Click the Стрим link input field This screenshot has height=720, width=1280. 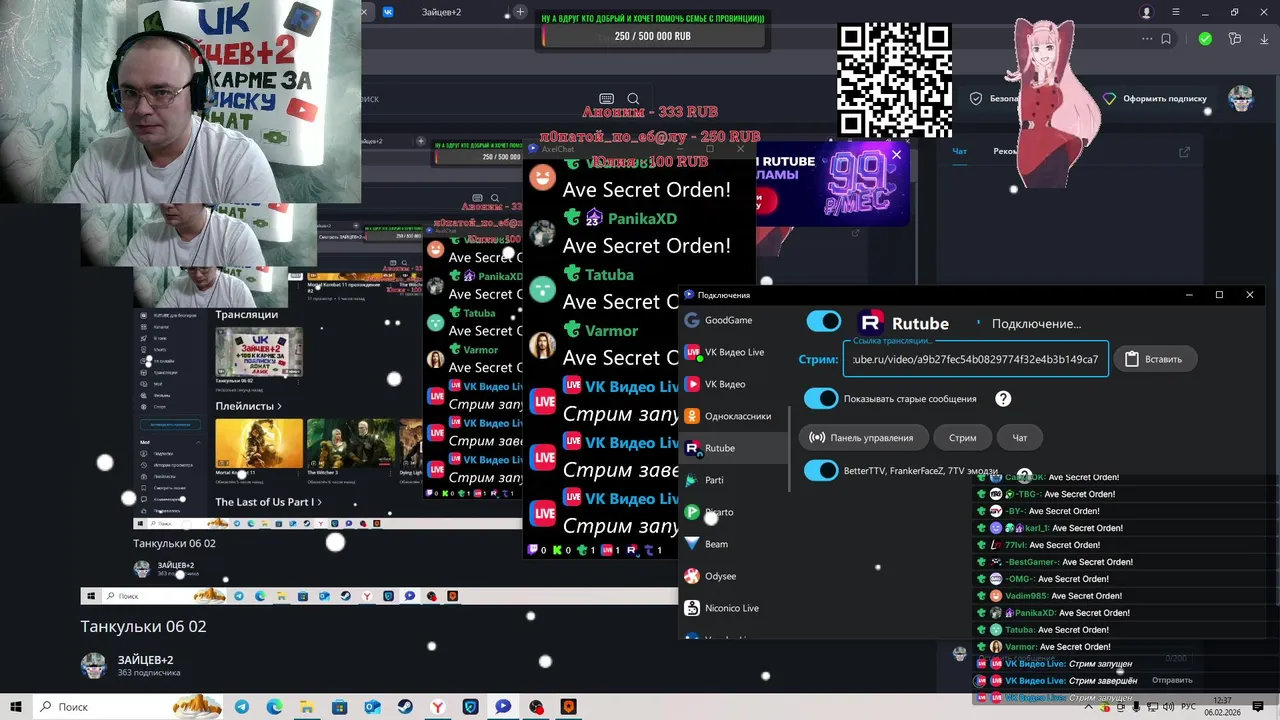click(975, 359)
